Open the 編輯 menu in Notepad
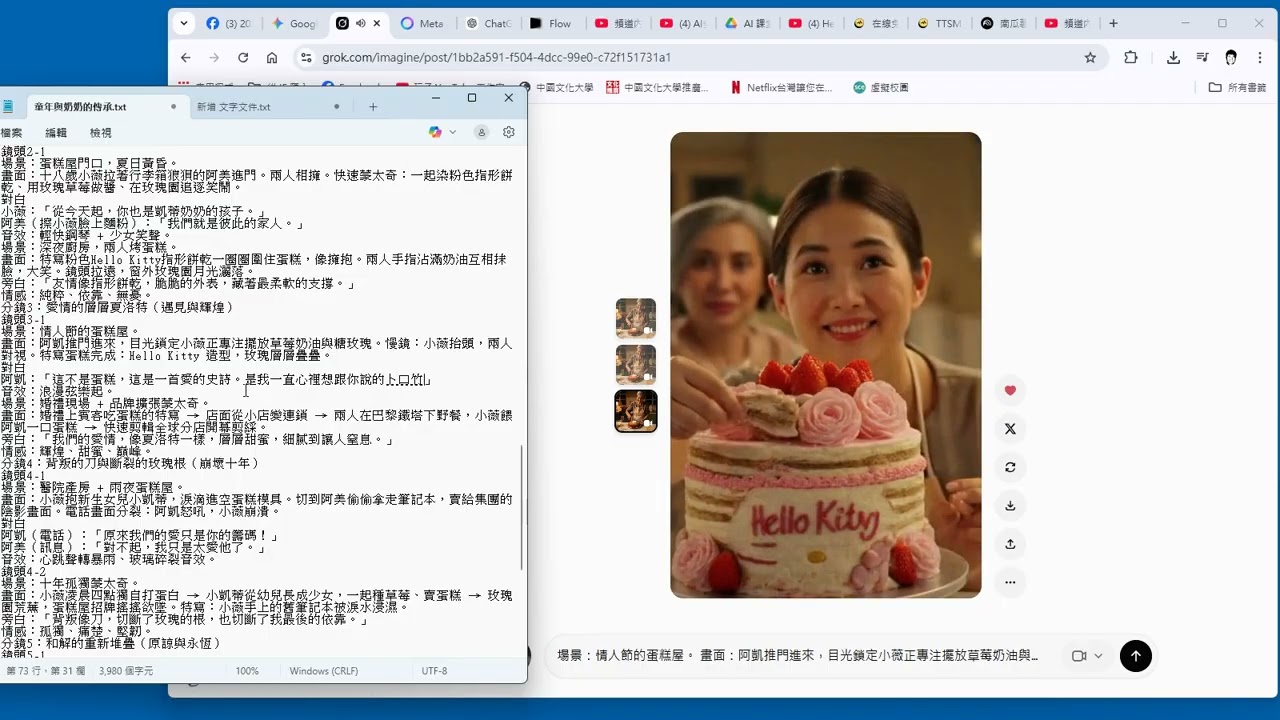Image resolution: width=1280 pixels, height=720 pixels. click(56, 132)
